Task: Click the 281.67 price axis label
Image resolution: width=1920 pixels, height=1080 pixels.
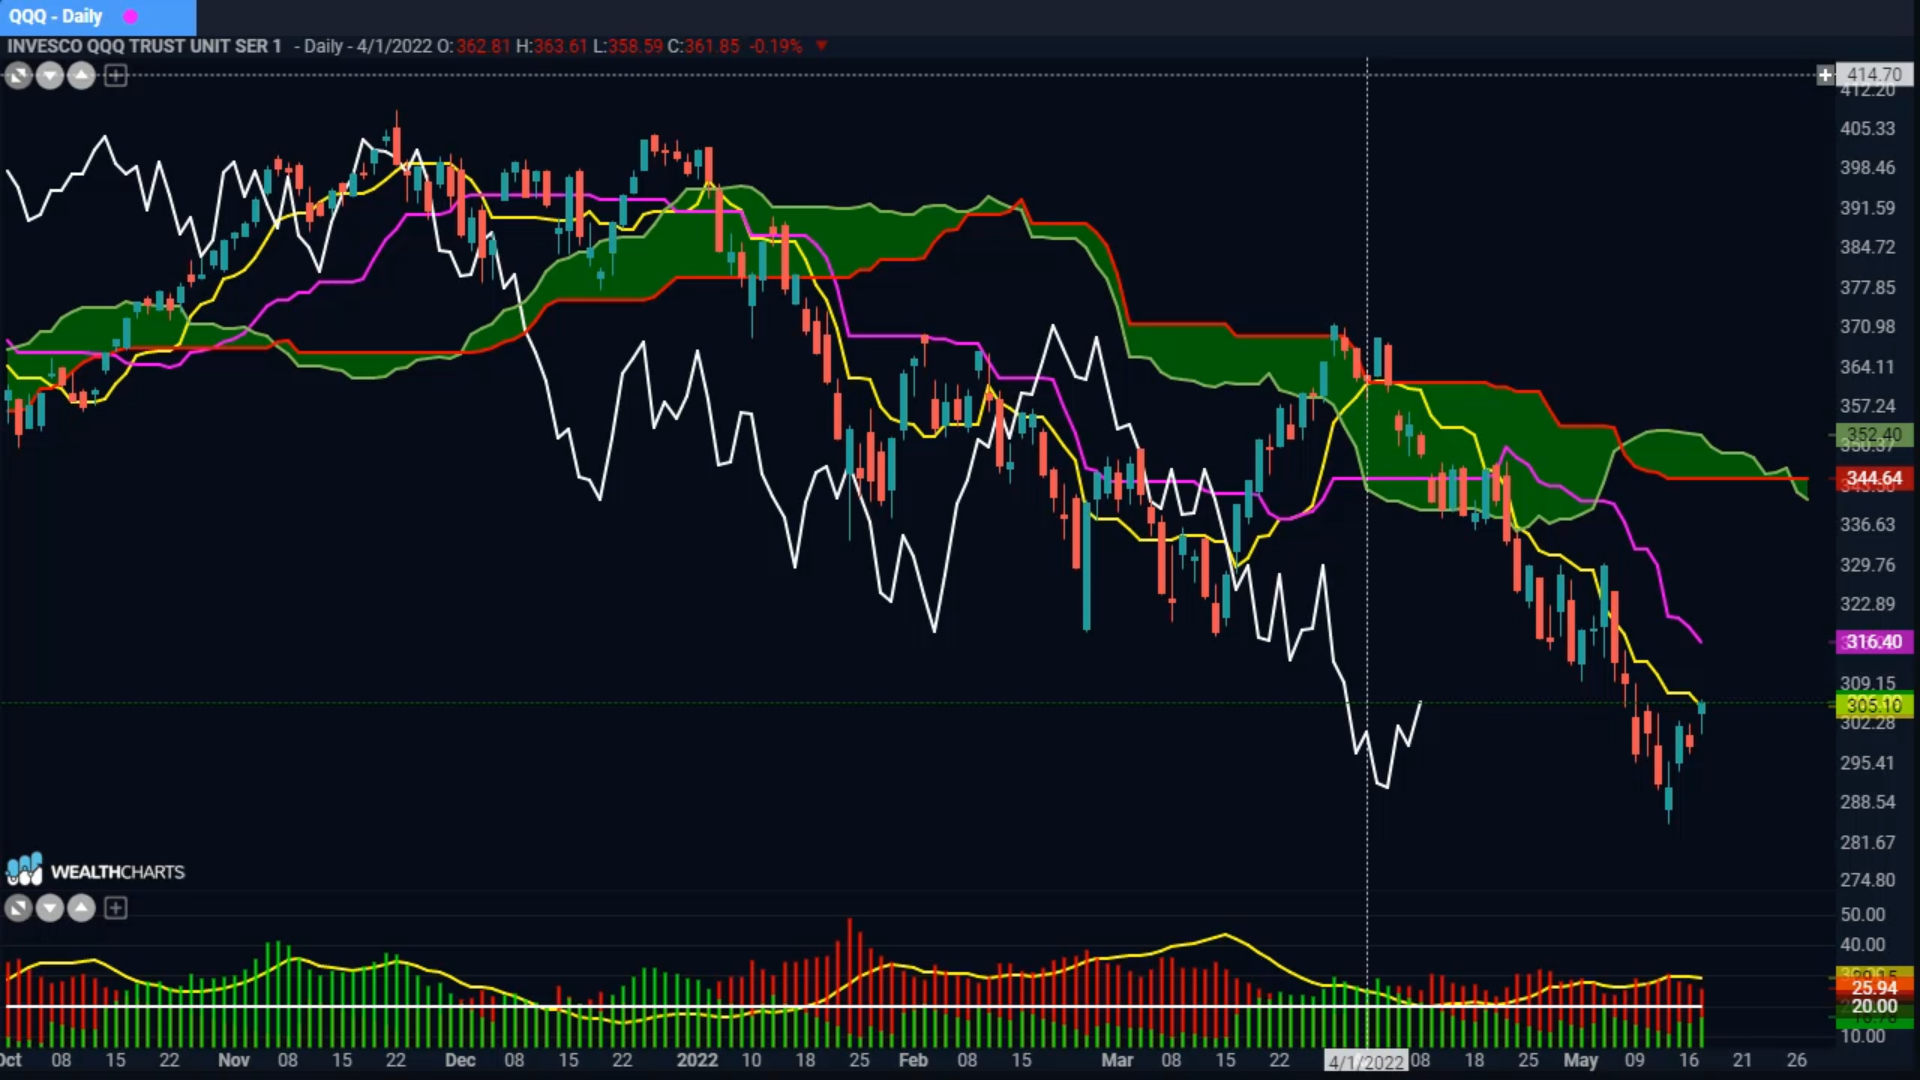Action: tap(1868, 842)
